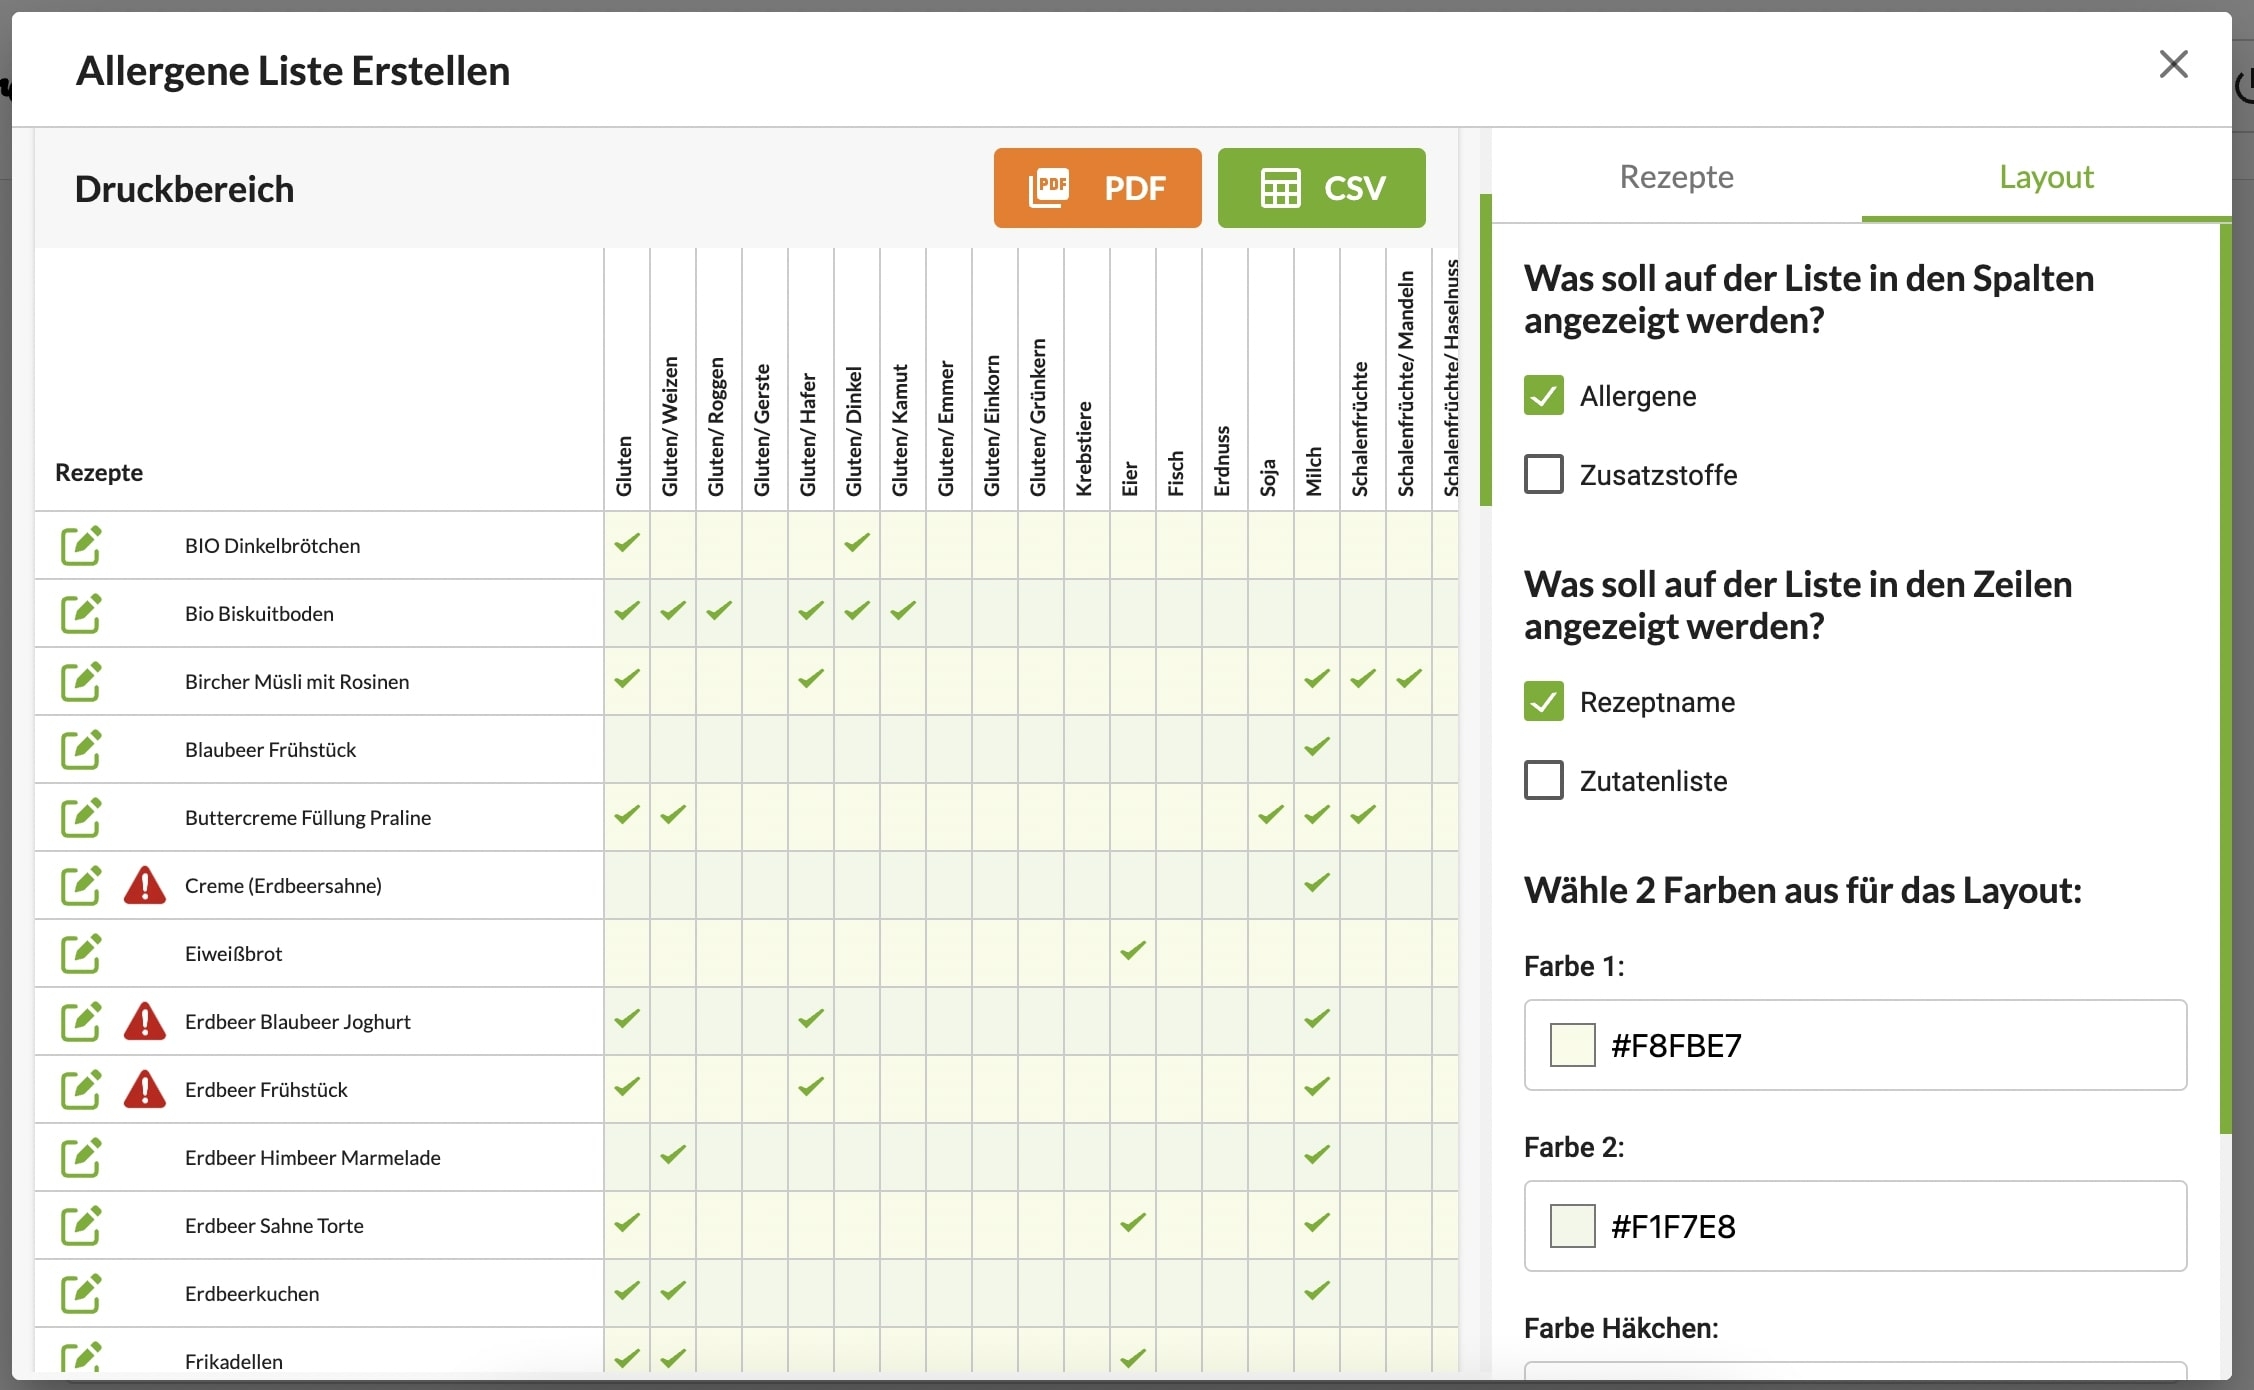Screen dimensions: 2254x1390
Task: Open edit icon for Bircher Müsli mit Rosinen
Action: click(x=81, y=681)
